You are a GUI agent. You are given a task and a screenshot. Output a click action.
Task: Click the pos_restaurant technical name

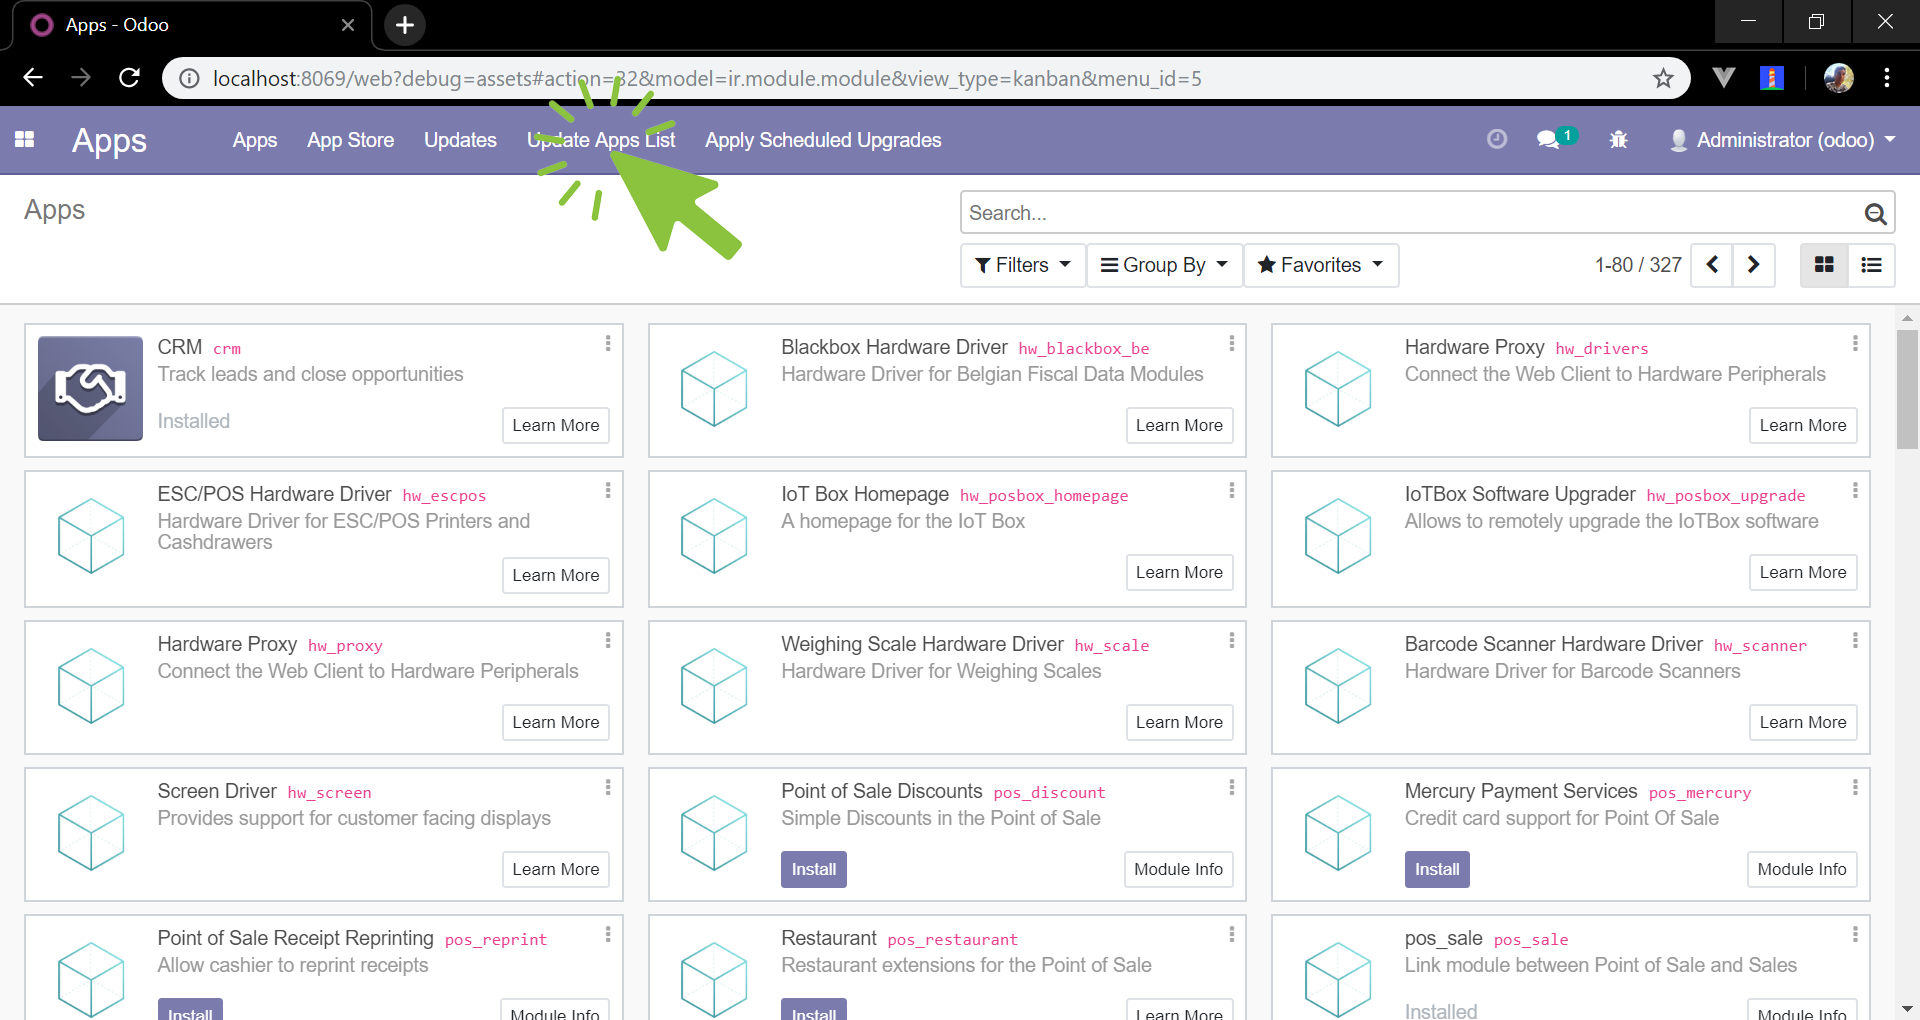click(x=952, y=940)
